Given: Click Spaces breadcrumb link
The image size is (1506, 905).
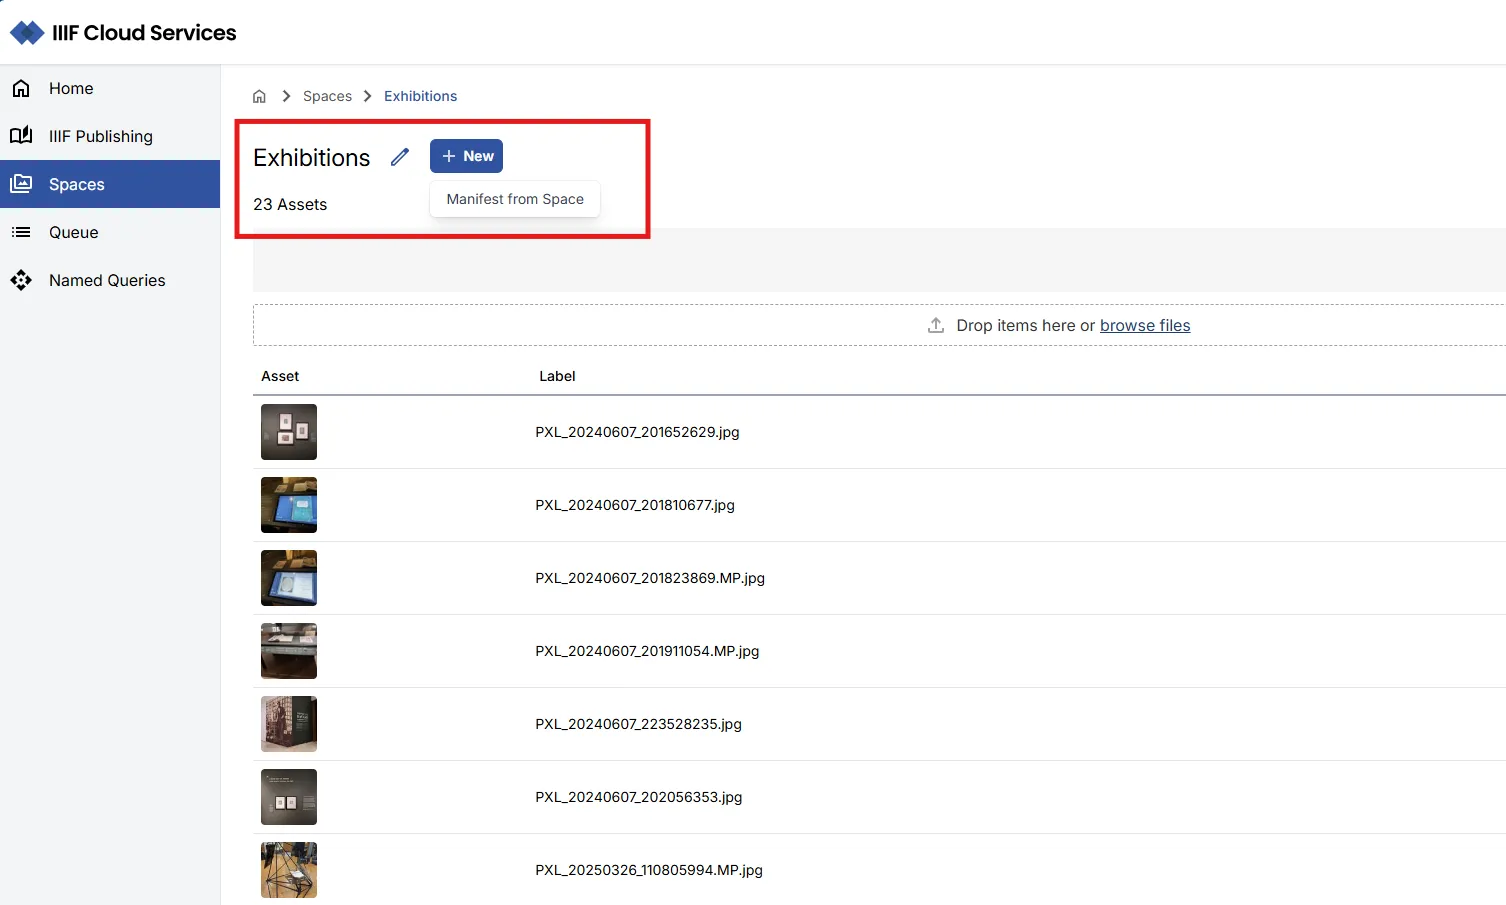Looking at the screenshot, I should click(327, 96).
